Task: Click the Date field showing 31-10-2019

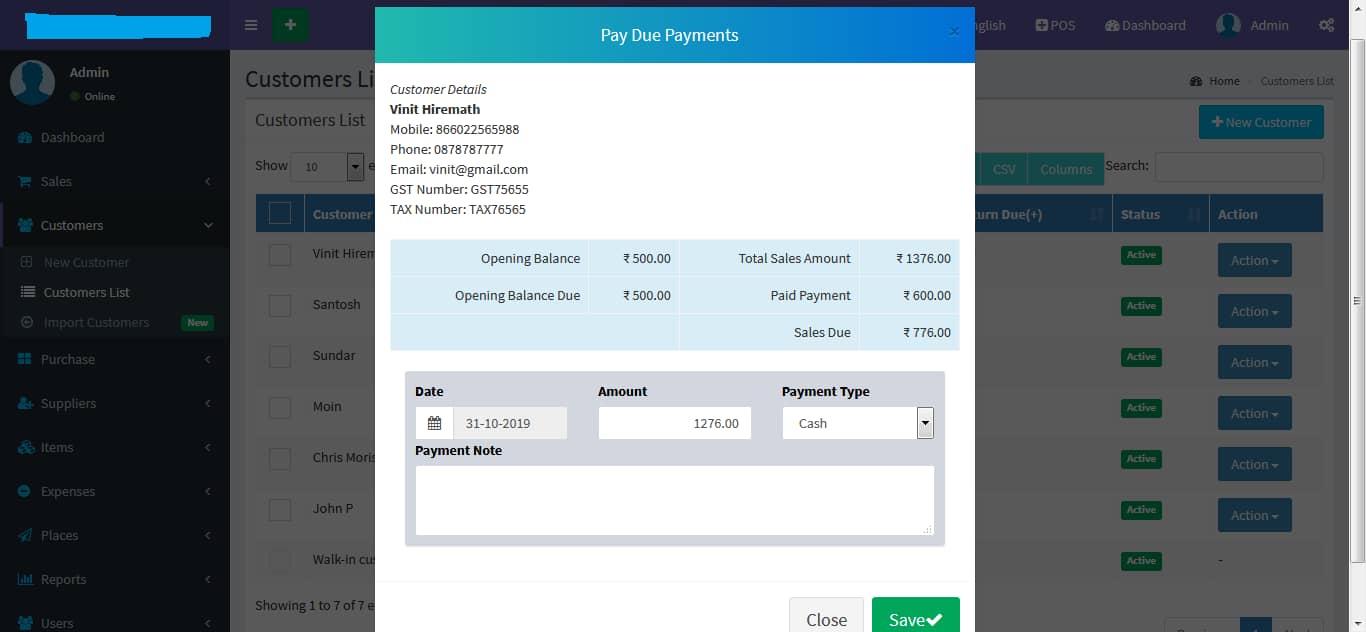Action: [x=510, y=423]
